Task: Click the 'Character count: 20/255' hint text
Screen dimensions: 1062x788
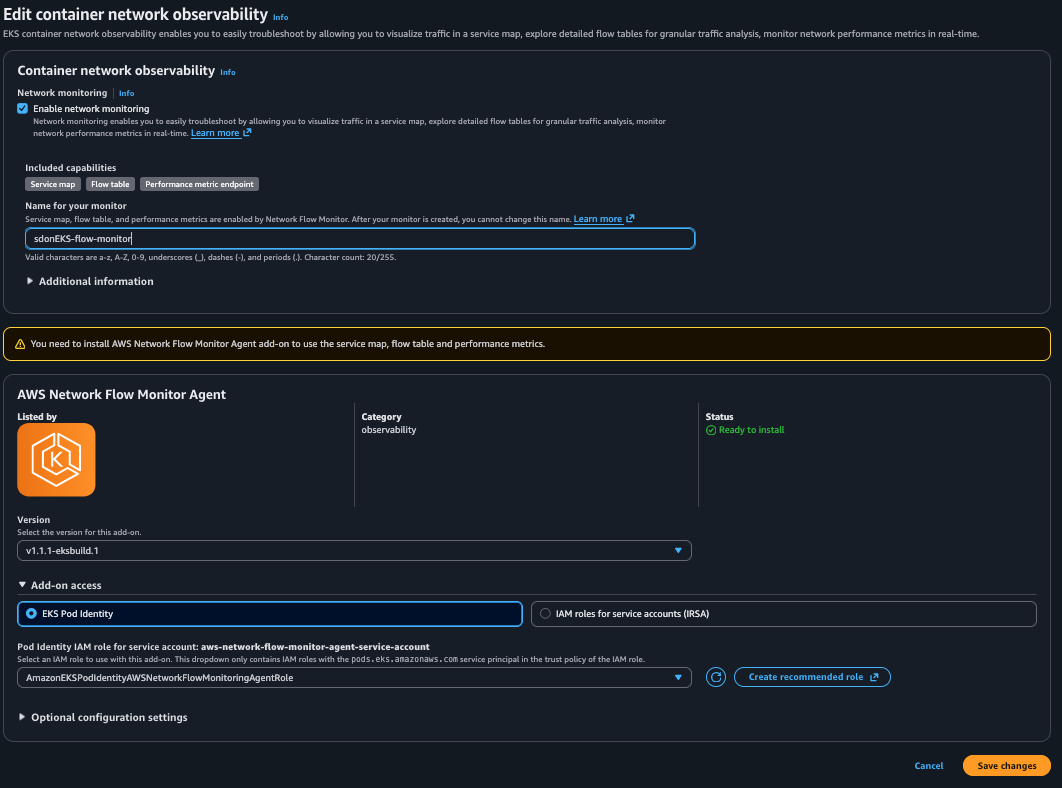Action: point(350,257)
